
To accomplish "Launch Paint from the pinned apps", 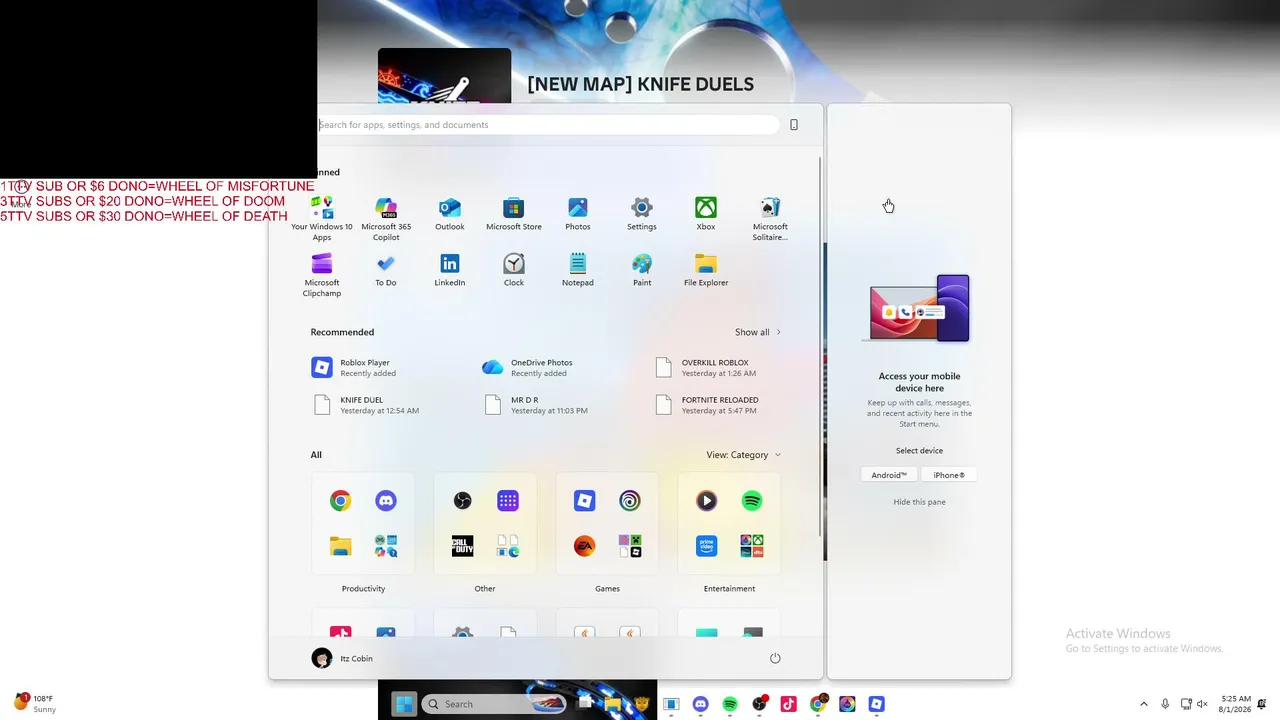I will tap(642, 270).
